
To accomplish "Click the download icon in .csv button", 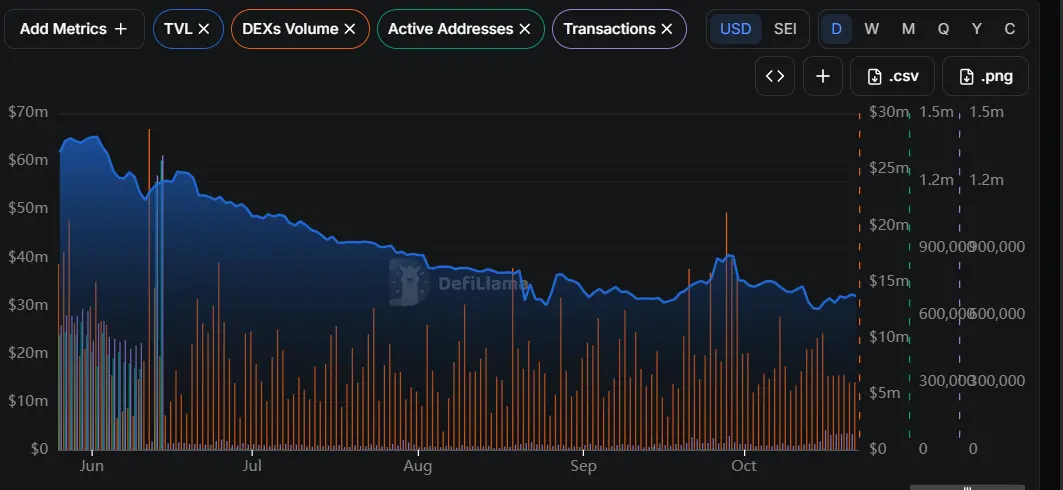I will click(875, 77).
